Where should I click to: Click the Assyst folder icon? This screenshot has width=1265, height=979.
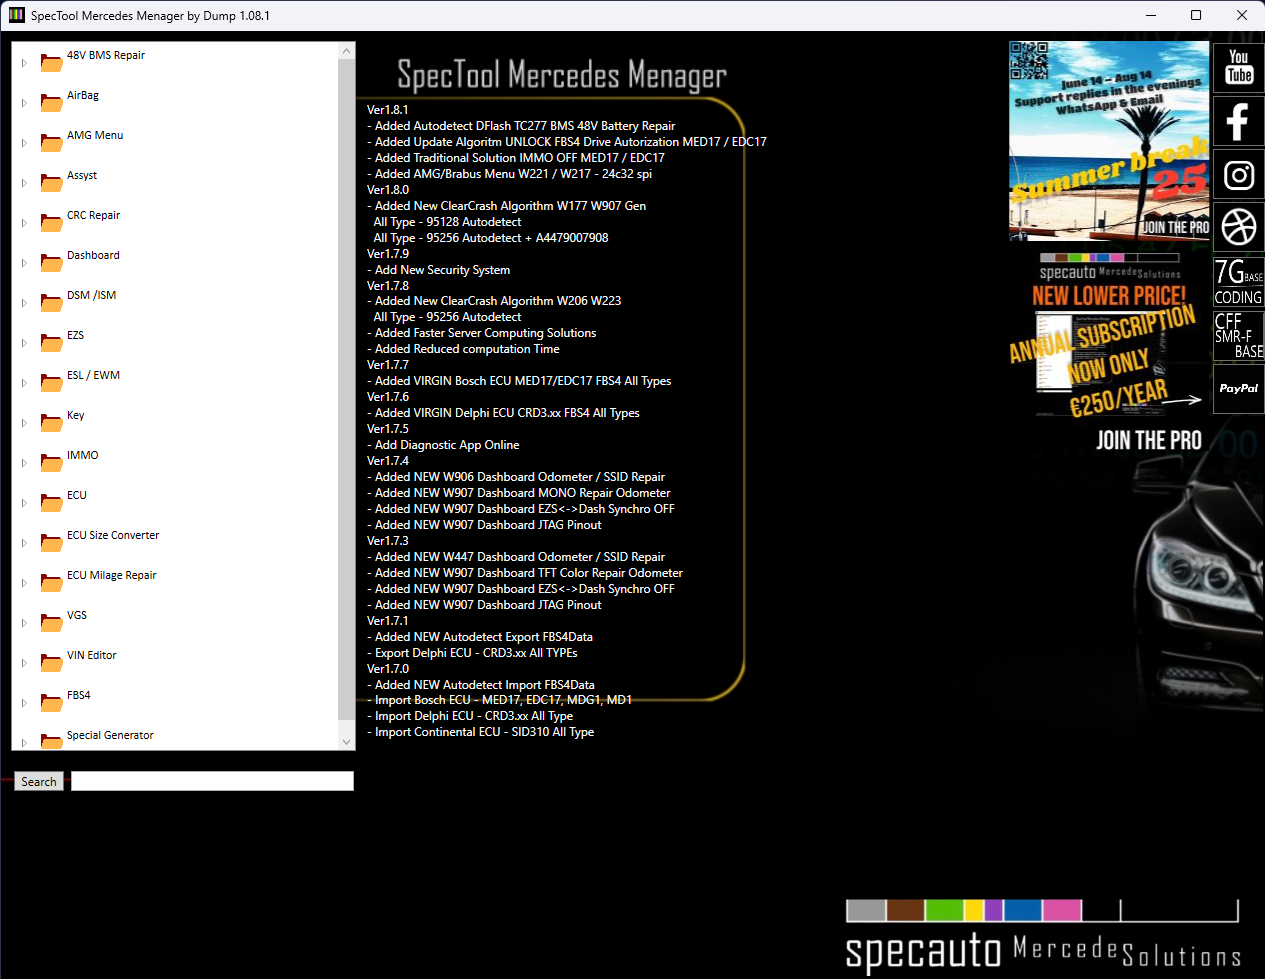pyautogui.click(x=51, y=183)
